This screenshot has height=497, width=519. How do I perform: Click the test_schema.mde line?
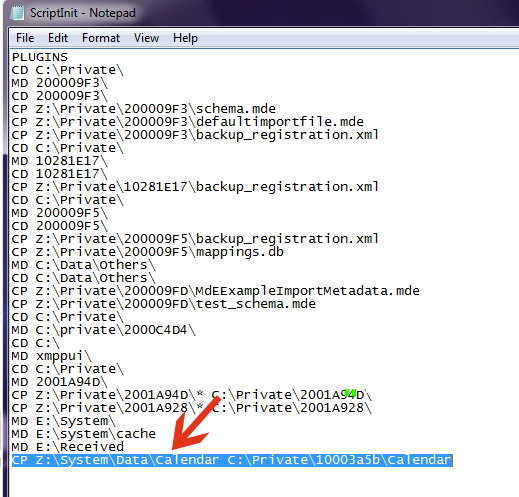coord(164,304)
